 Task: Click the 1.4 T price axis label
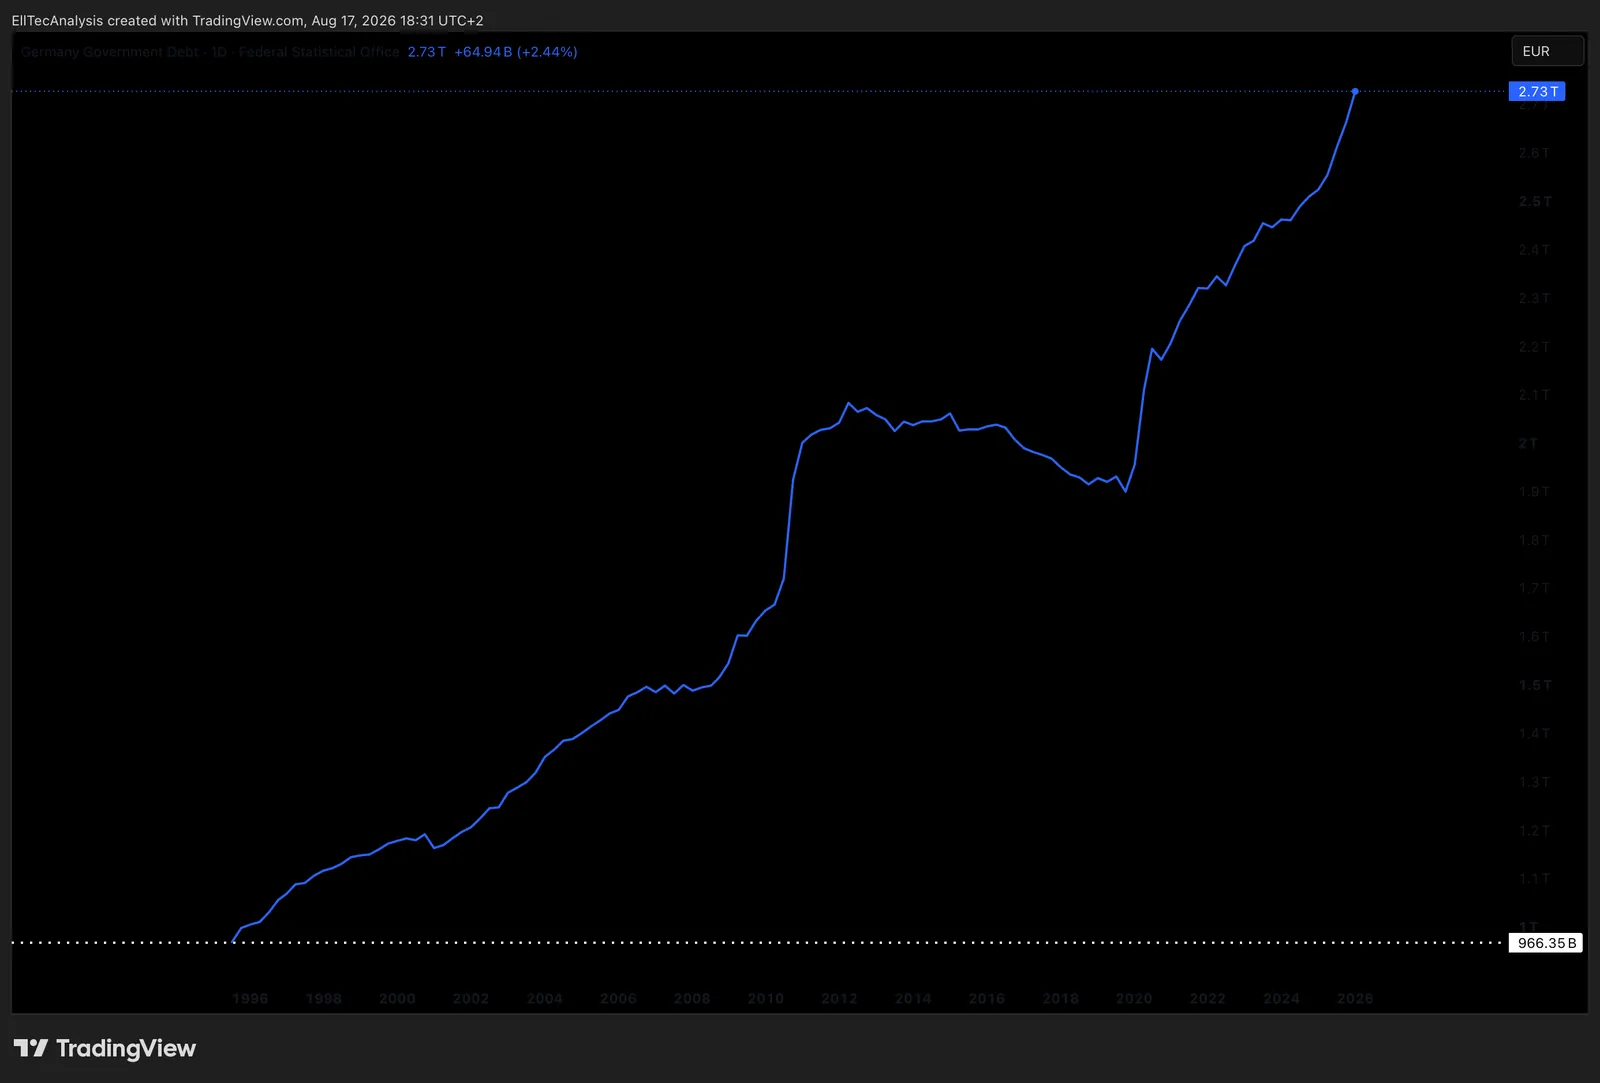(1534, 734)
